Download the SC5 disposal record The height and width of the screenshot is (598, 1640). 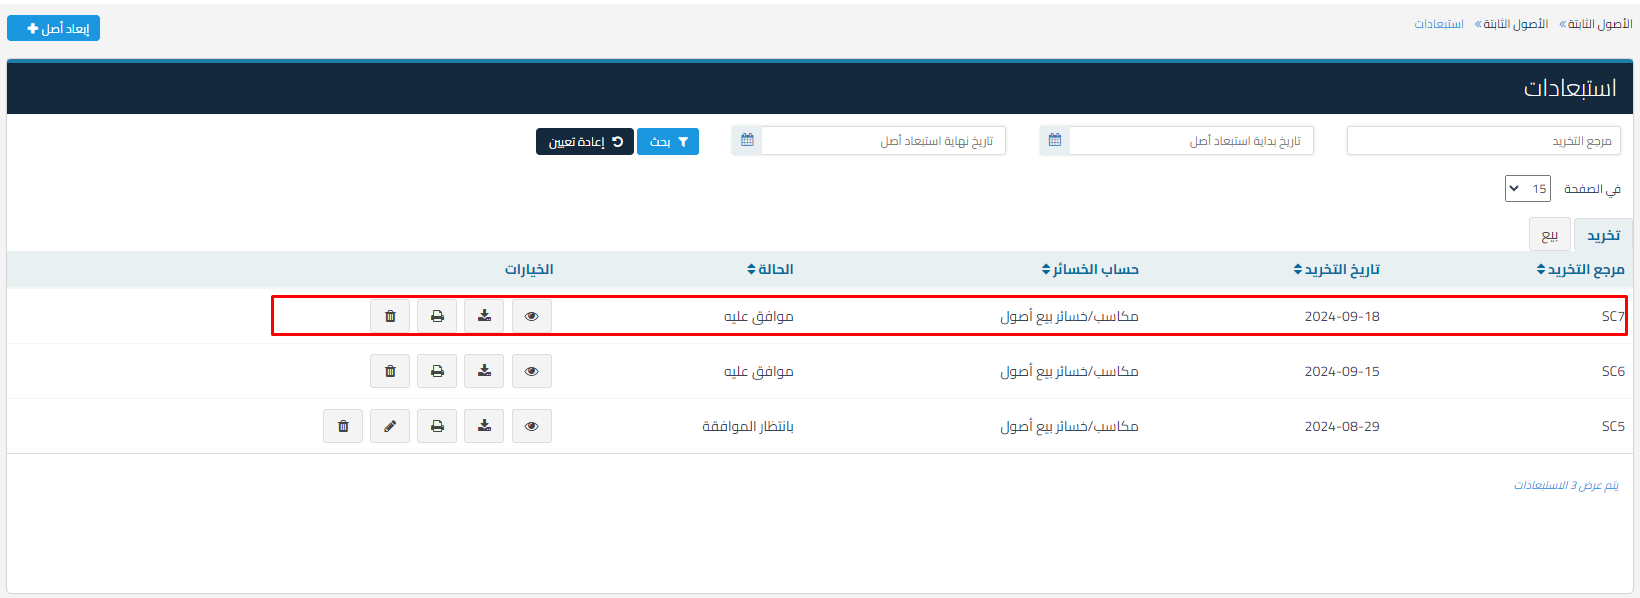point(484,426)
